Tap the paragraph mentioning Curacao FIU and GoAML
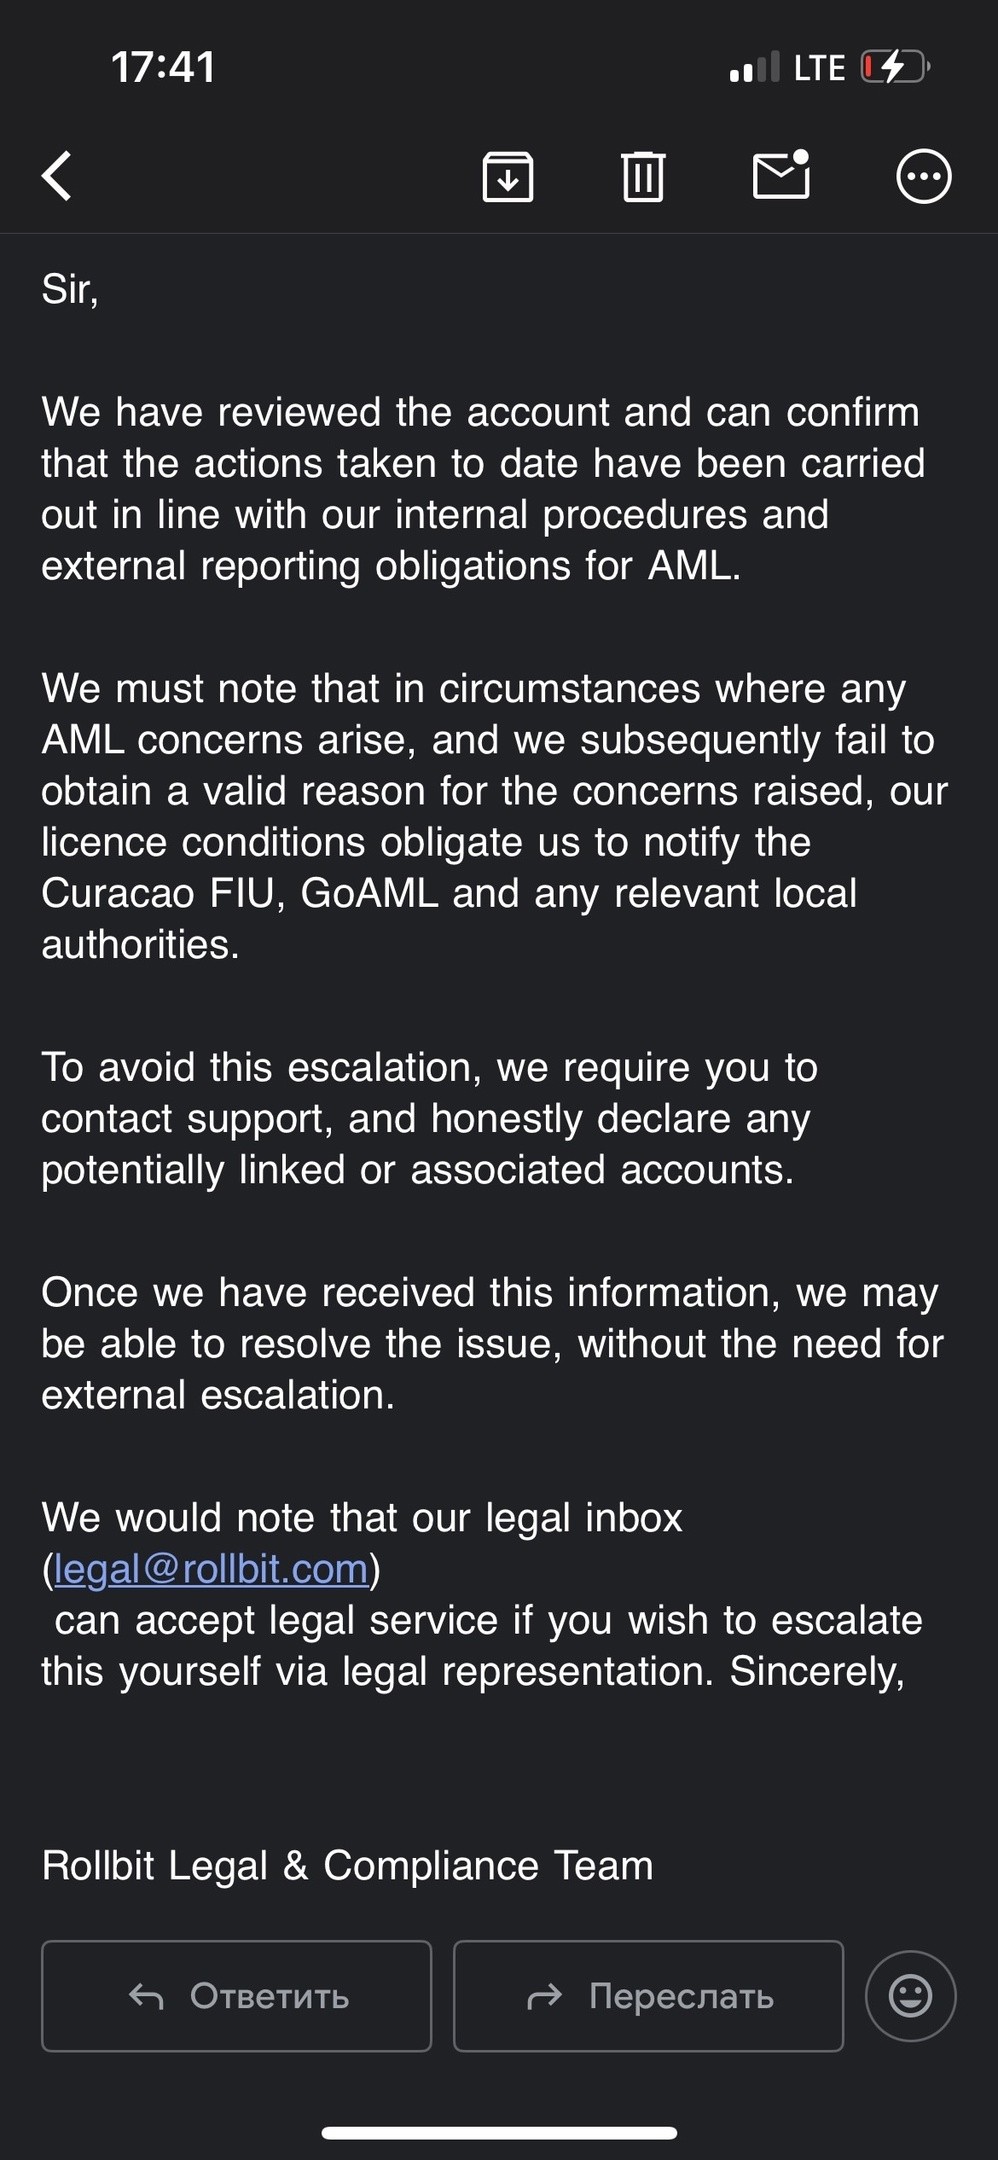 tap(495, 816)
